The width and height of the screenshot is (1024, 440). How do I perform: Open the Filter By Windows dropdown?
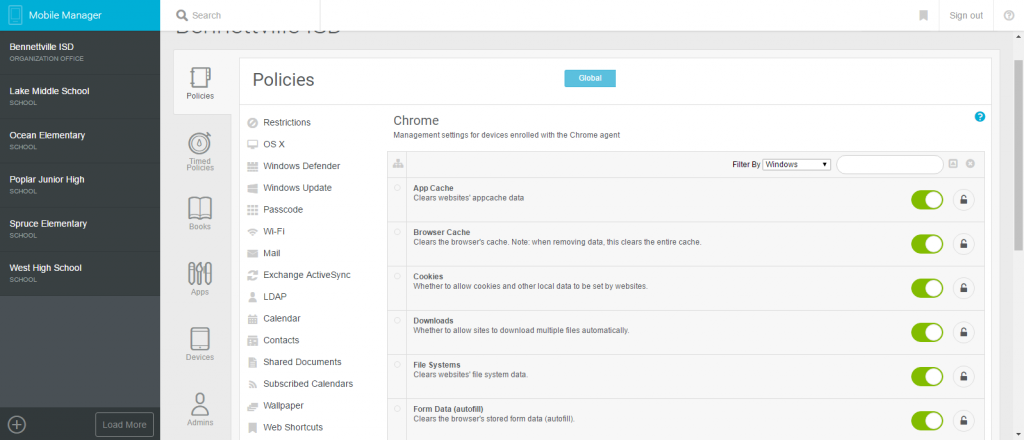[797, 165]
